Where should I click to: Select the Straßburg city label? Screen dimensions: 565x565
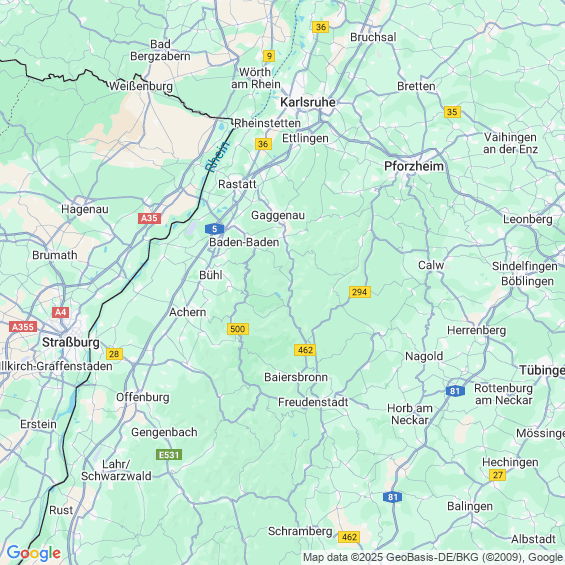click(x=71, y=342)
